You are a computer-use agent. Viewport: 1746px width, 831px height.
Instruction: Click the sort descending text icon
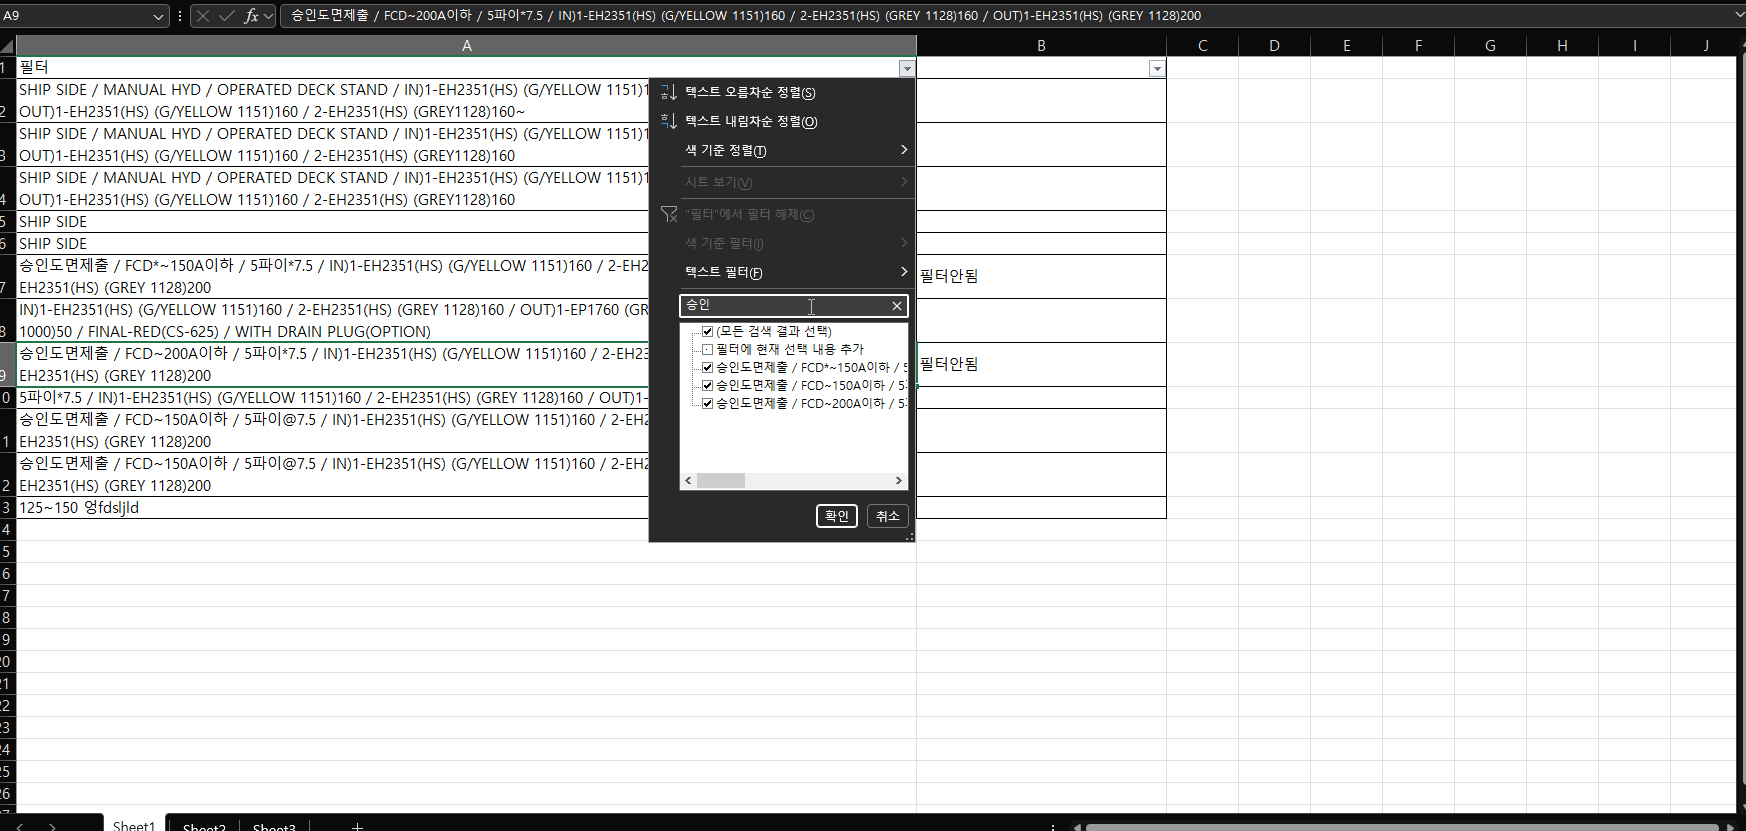tap(669, 121)
